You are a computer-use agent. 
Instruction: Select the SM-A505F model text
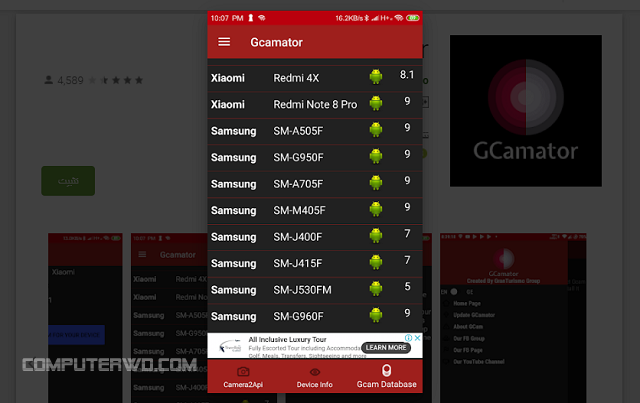pos(298,131)
